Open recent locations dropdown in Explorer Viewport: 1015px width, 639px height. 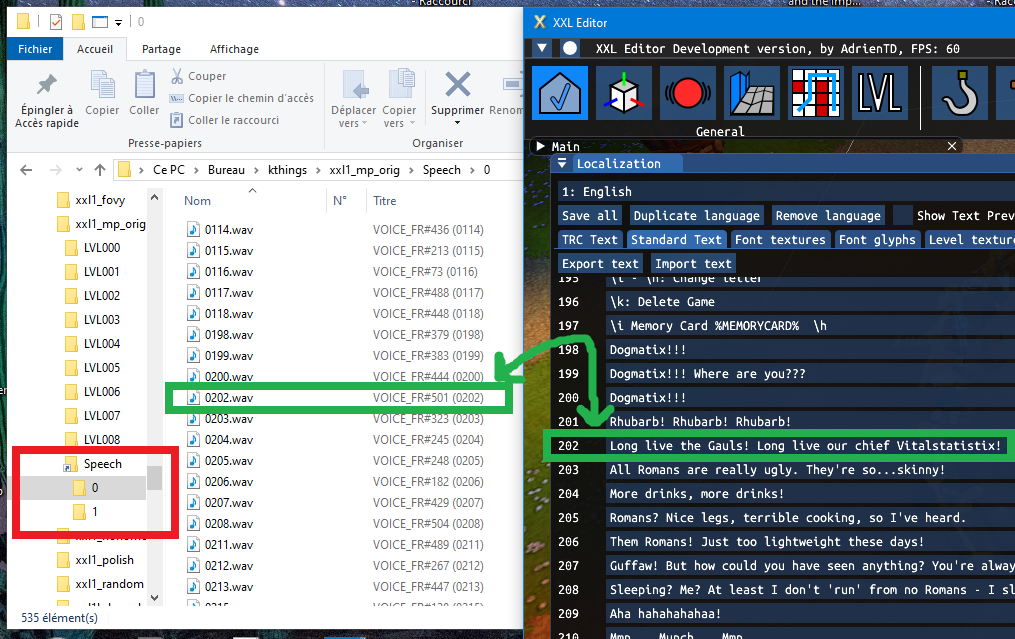click(79, 170)
